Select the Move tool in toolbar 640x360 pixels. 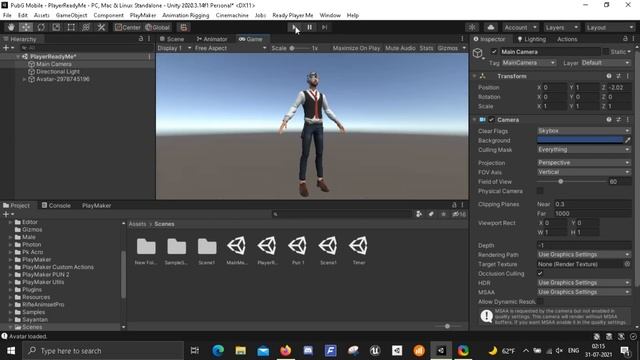coord(26,27)
